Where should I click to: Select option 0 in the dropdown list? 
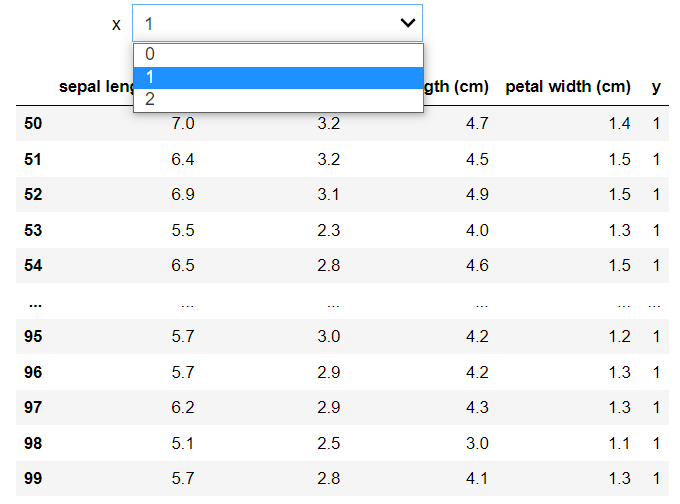pos(278,54)
